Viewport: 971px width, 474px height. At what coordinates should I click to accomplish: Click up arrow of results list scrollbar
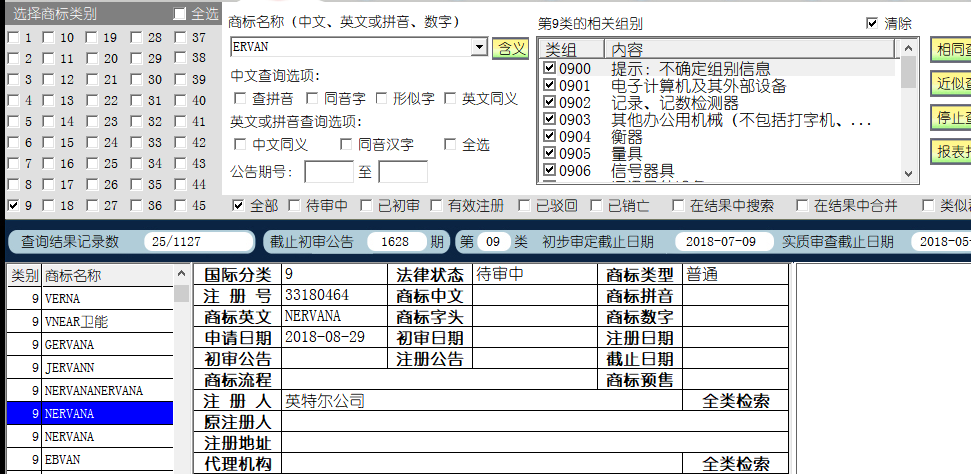(181, 274)
